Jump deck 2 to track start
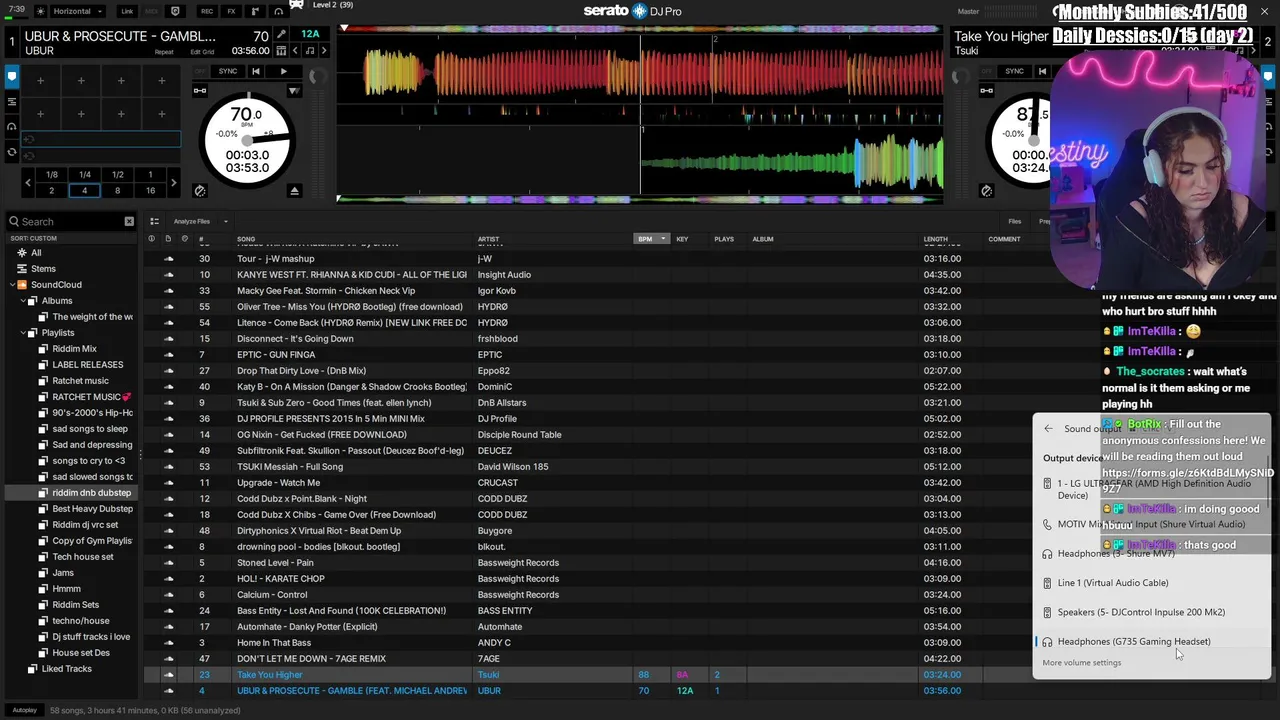Image resolution: width=1280 pixels, height=720 pixels. point(1042,71)
